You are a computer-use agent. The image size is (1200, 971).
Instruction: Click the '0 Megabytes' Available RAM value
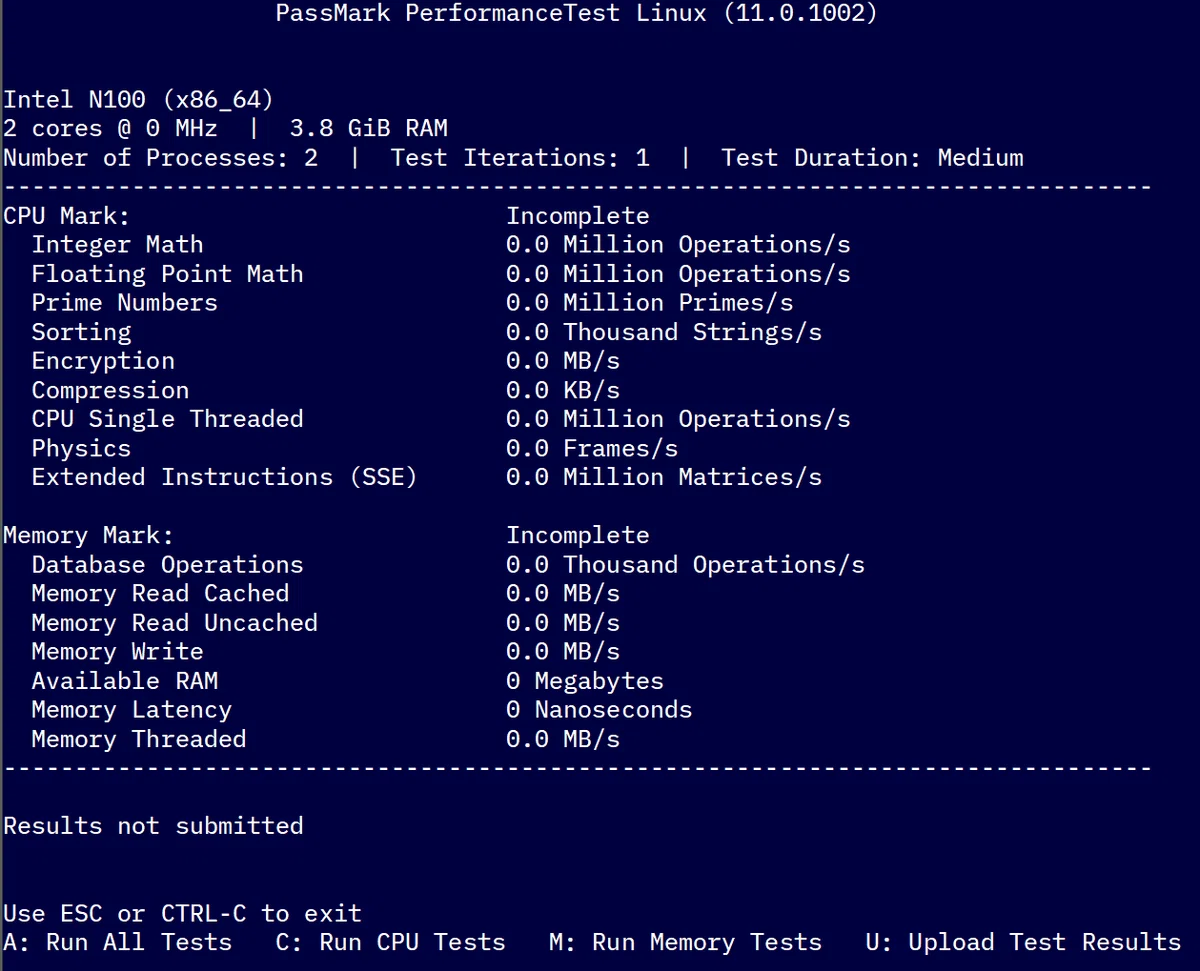click(x=585, y=681)
